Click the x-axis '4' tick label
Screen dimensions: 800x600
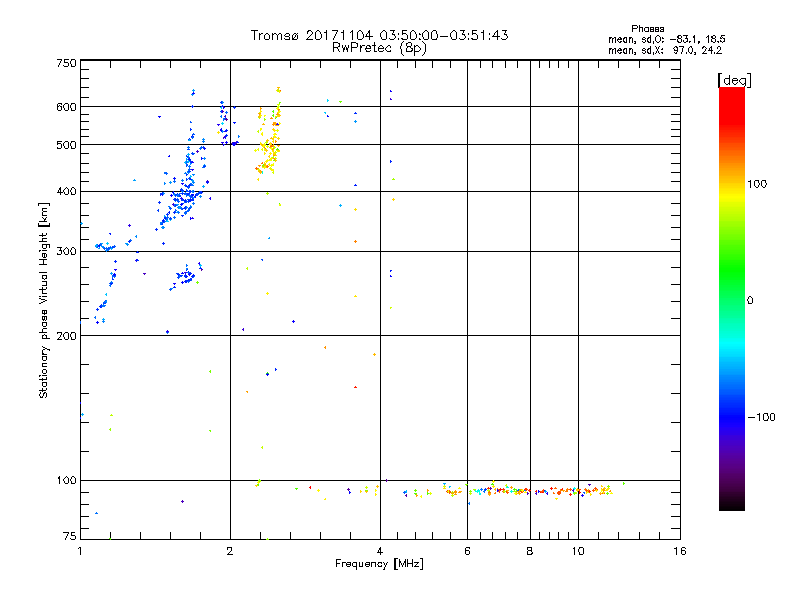pyautogui.click(x=380, y=551)
